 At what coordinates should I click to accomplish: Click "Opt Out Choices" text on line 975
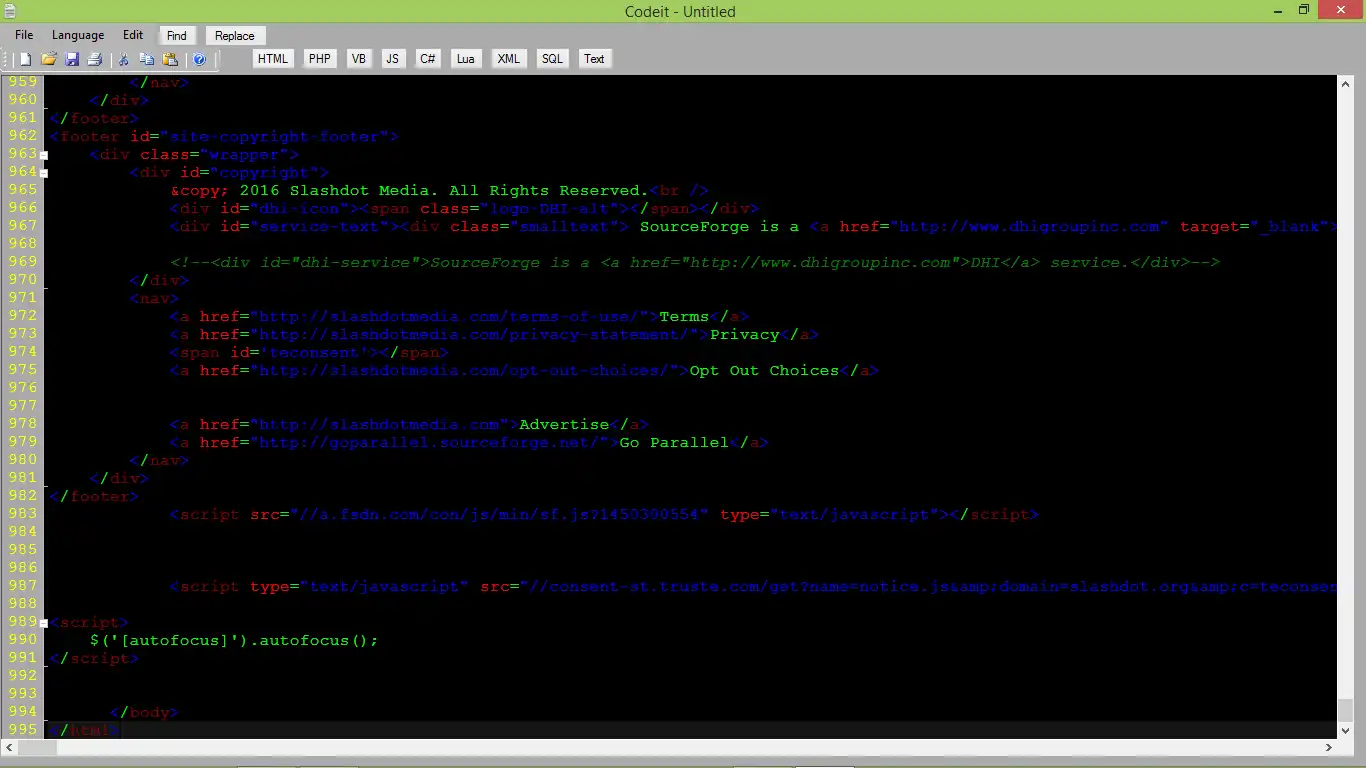click(x=764, y=371)
